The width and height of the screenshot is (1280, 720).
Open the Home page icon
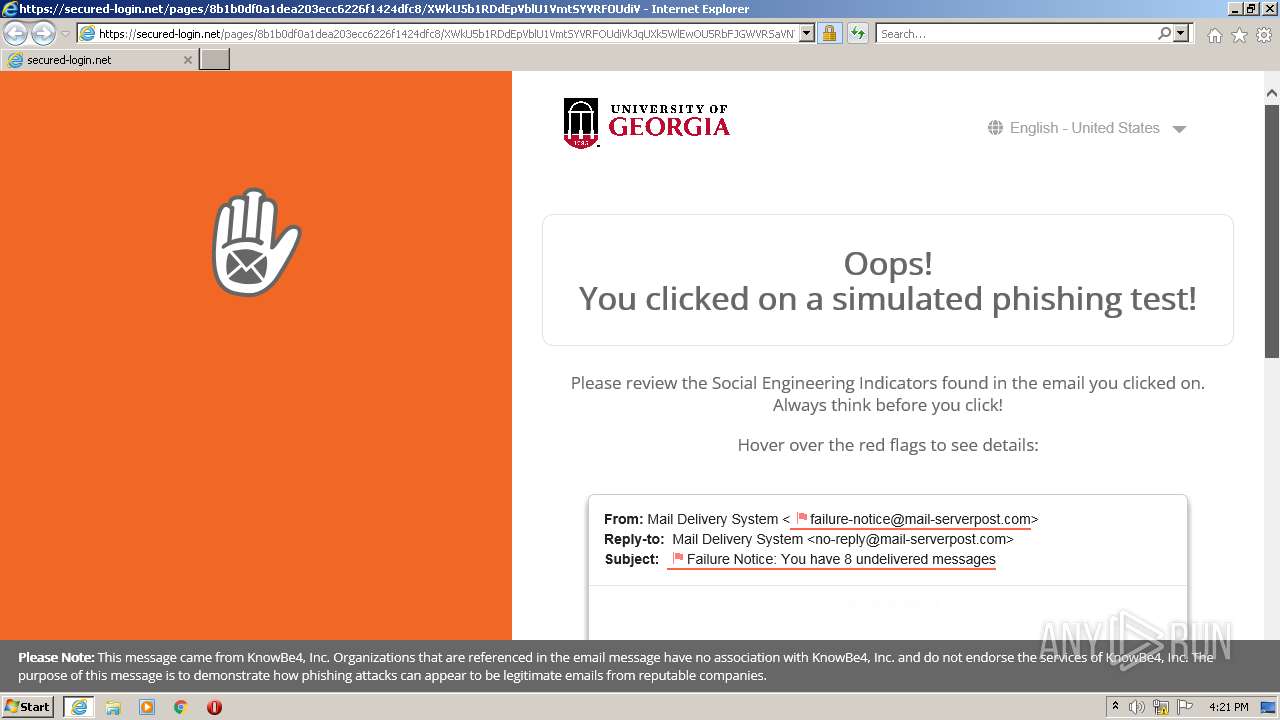coord(1214,35)
